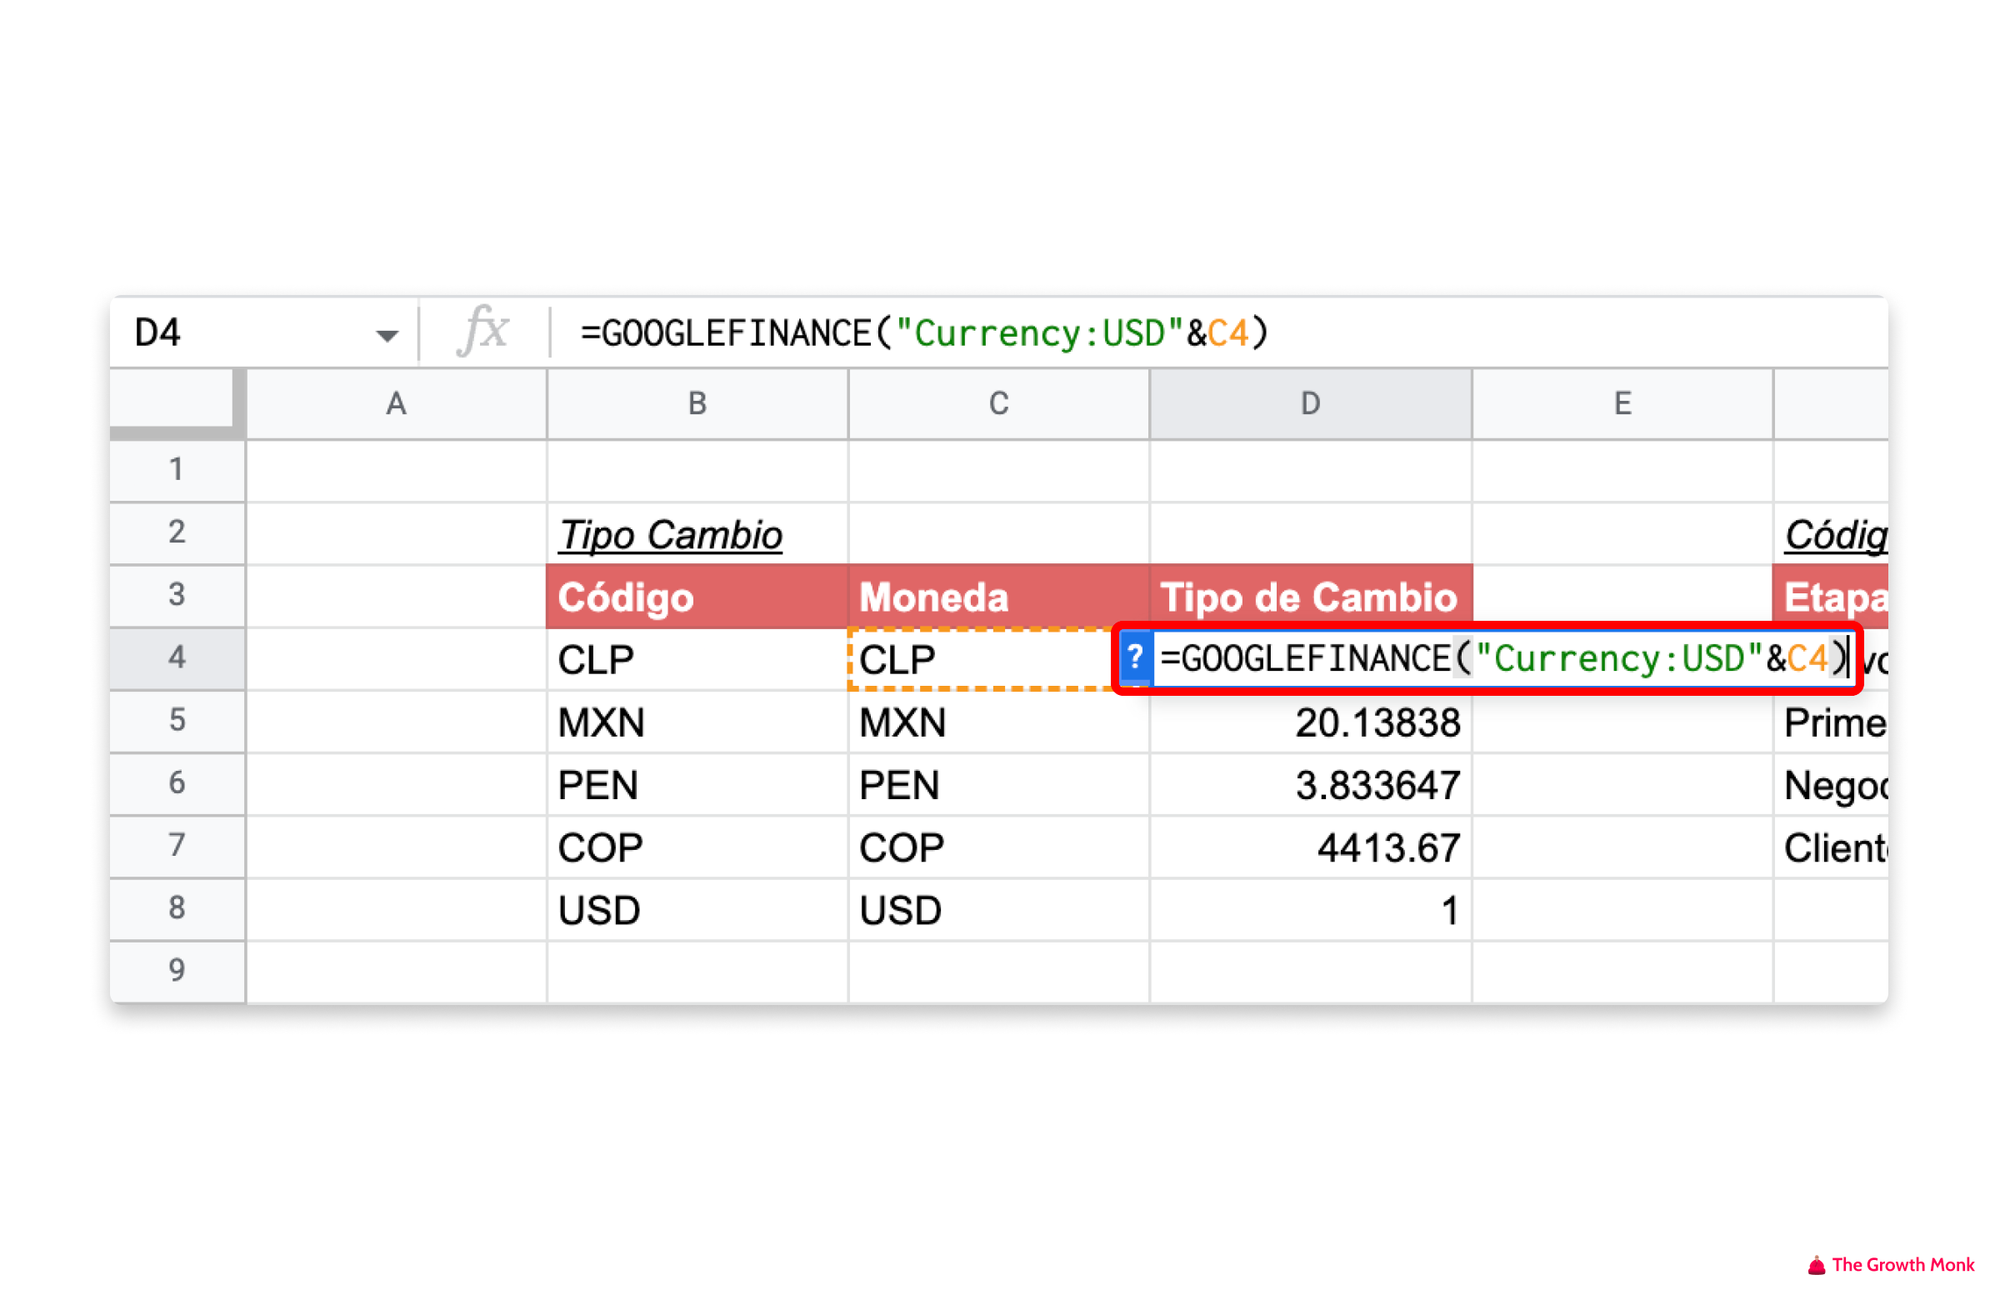Select row 2 header

click(177, 533)
